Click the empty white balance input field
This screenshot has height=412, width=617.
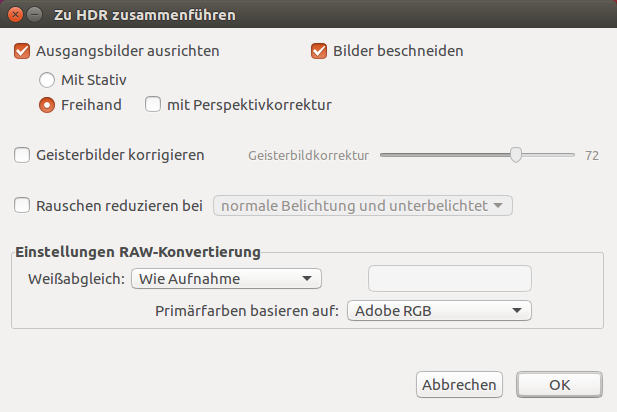(450, 278)
